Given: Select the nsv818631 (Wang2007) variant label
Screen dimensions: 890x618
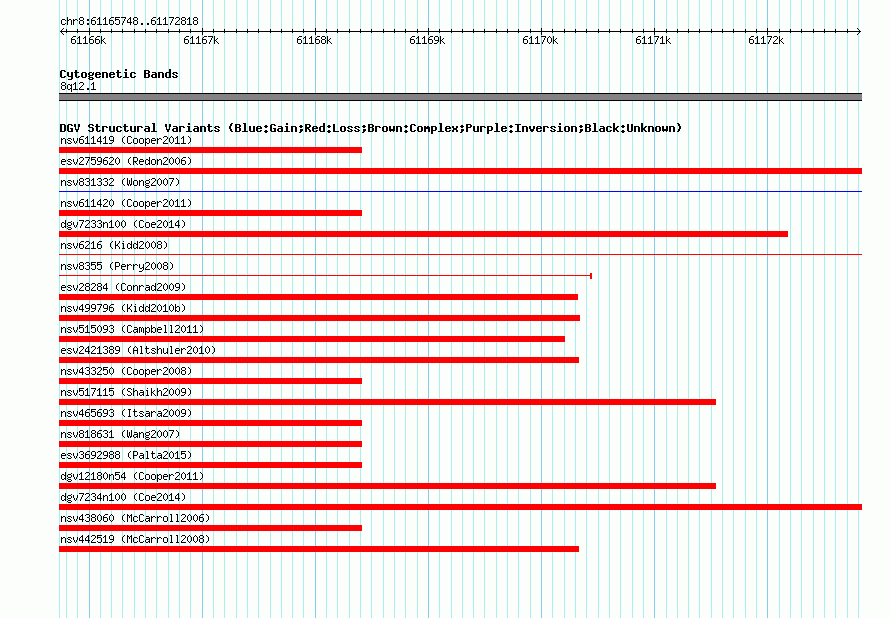Looking at the screenshot, I should pyautogui.click(x=120, y=434).
